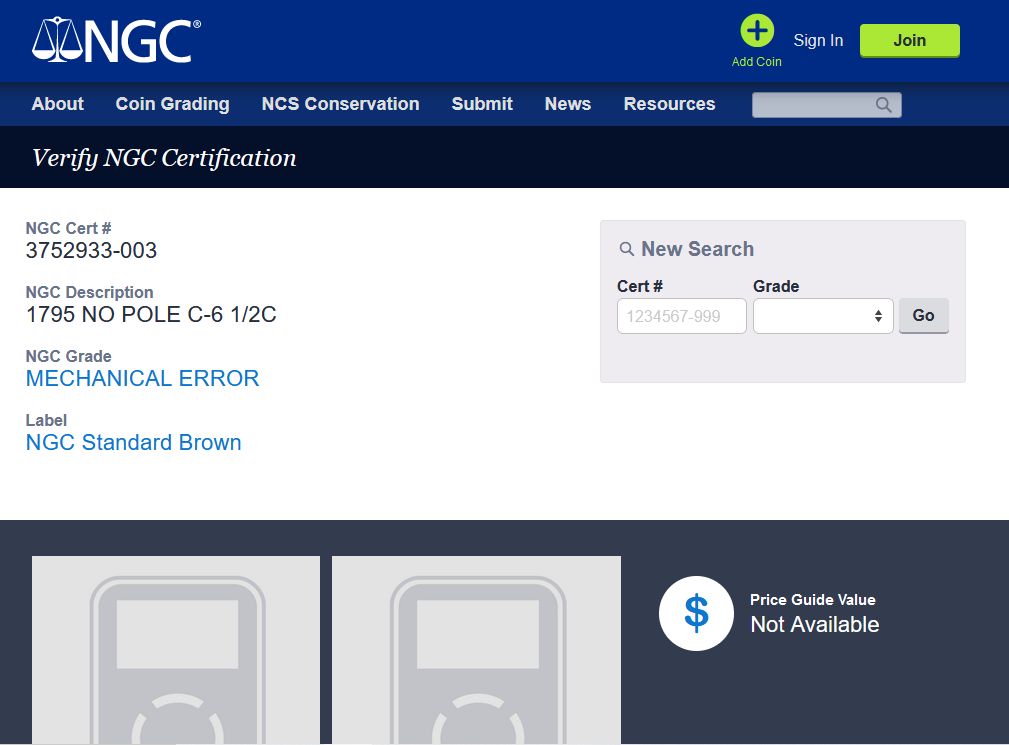Screen dimensions: 1009x745
Task: Click the Price Guide Value label
Action: point(813,600)
